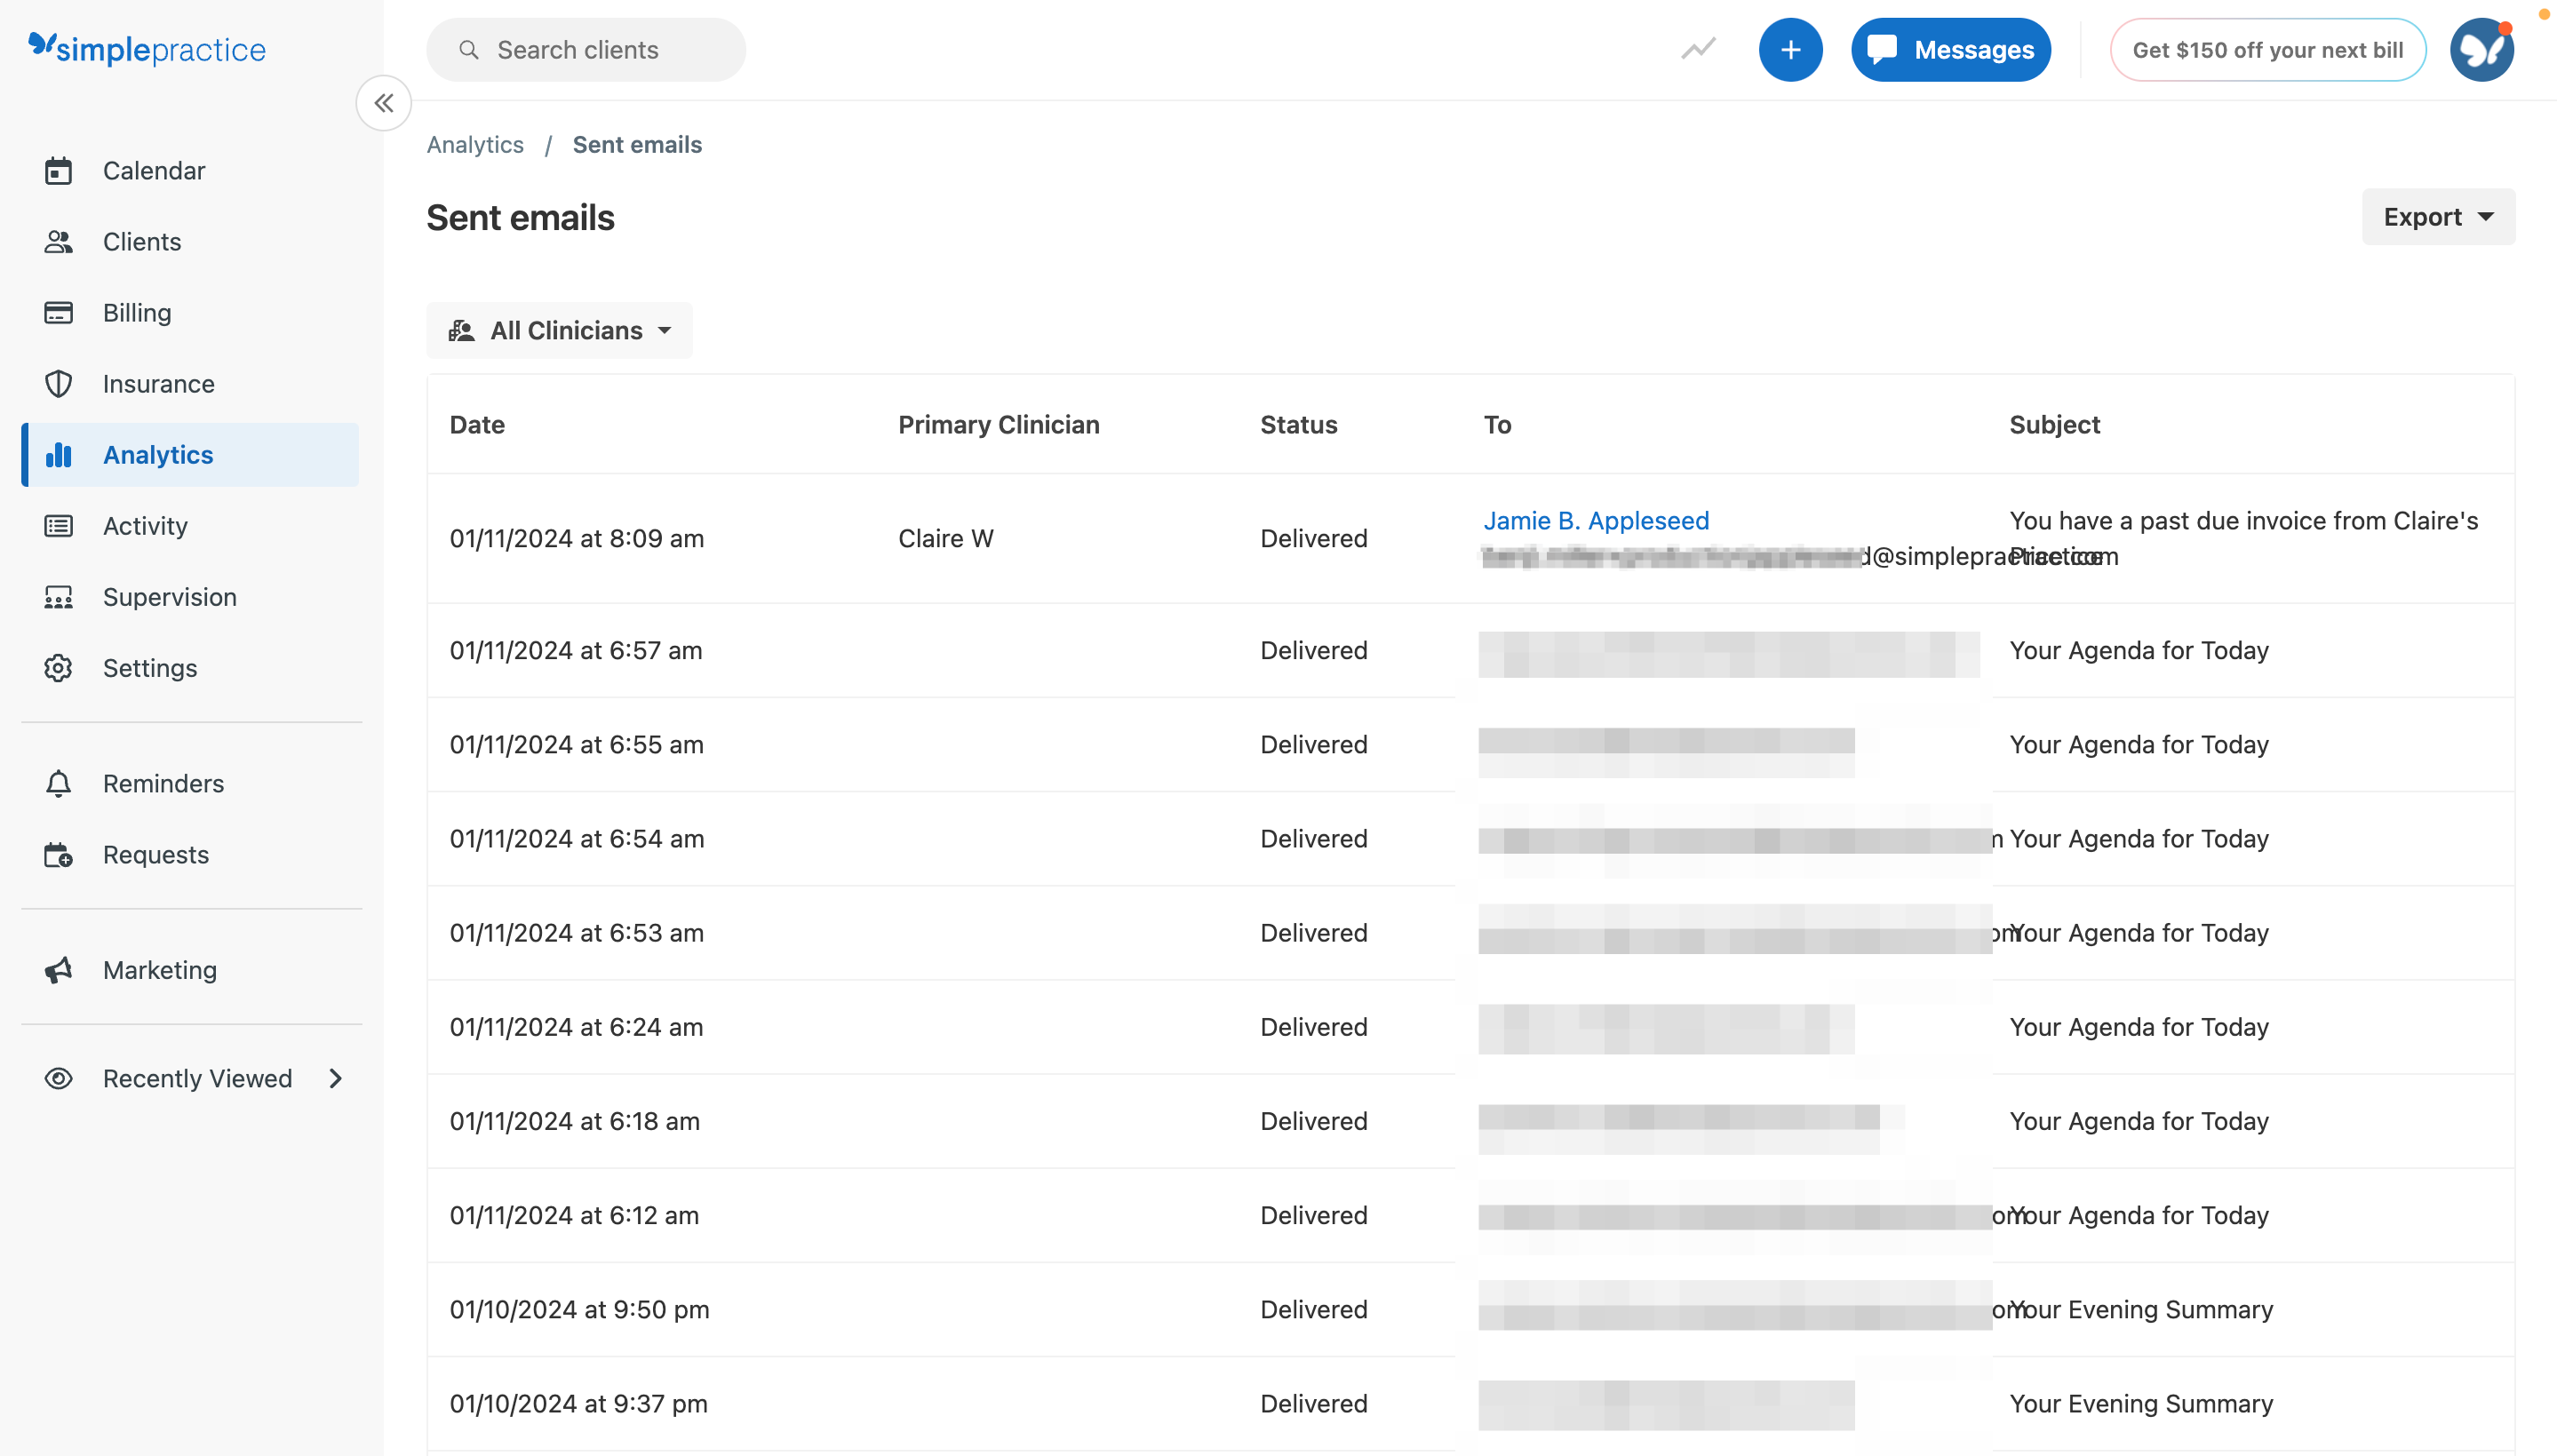Image resolution: width=2557 pixels, height=1456 pixels.
Task: Click the Insurance shield icon
Action: 58,384
